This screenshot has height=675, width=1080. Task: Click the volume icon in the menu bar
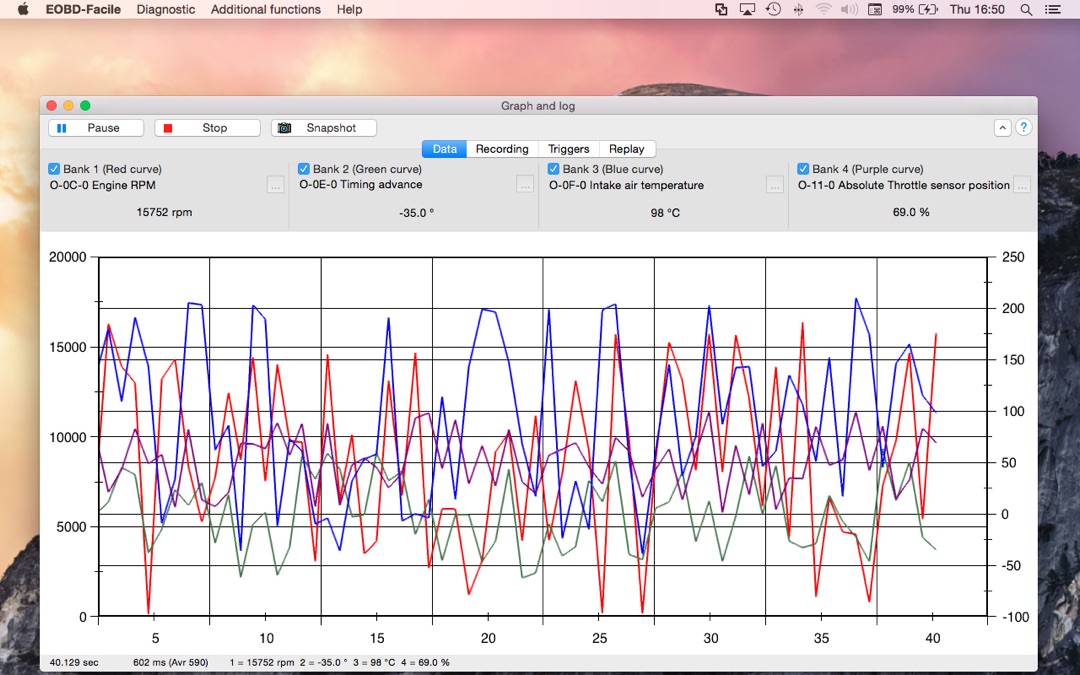pyautogui.click(x=849, y=9)
